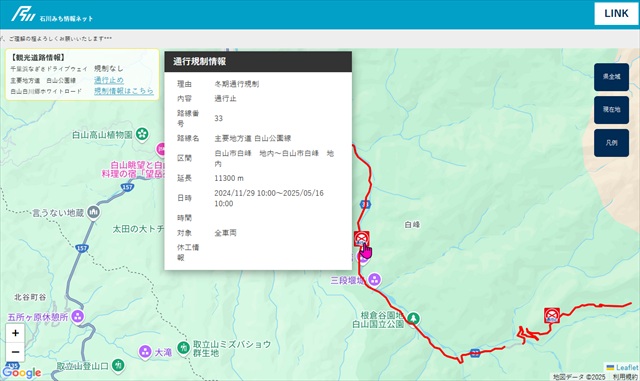Select the 白山高山植物園 green marker
The height and width of the screenshot is (381, 640).
point(142,134)
